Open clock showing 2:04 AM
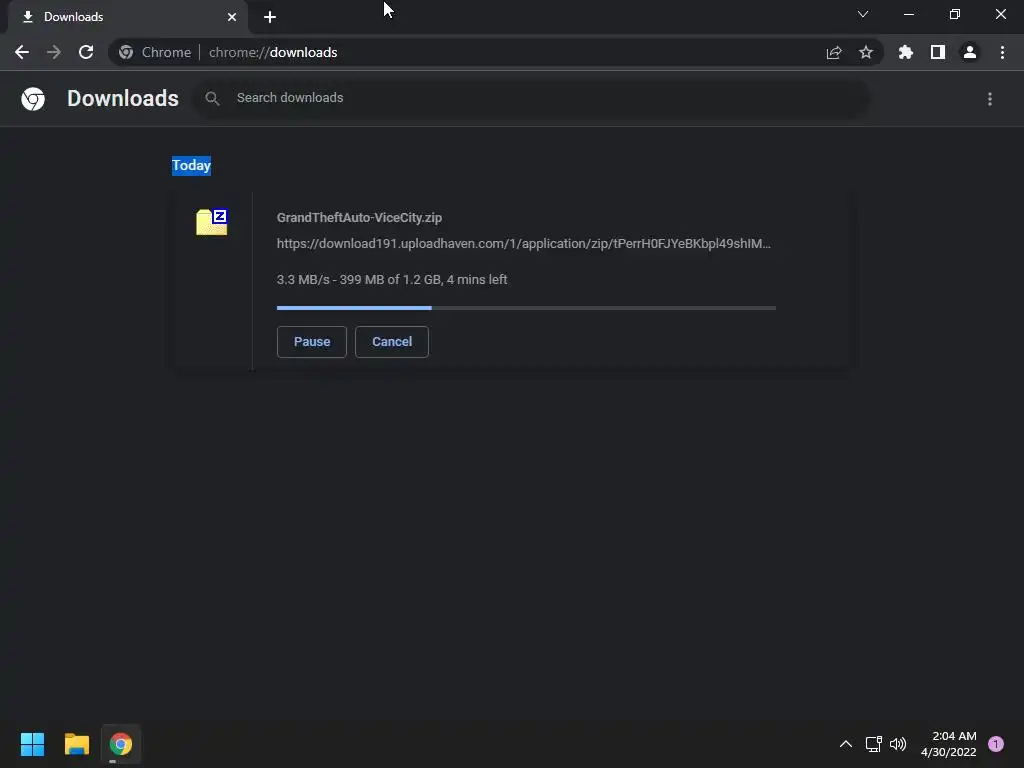 [x=949, y=744]
